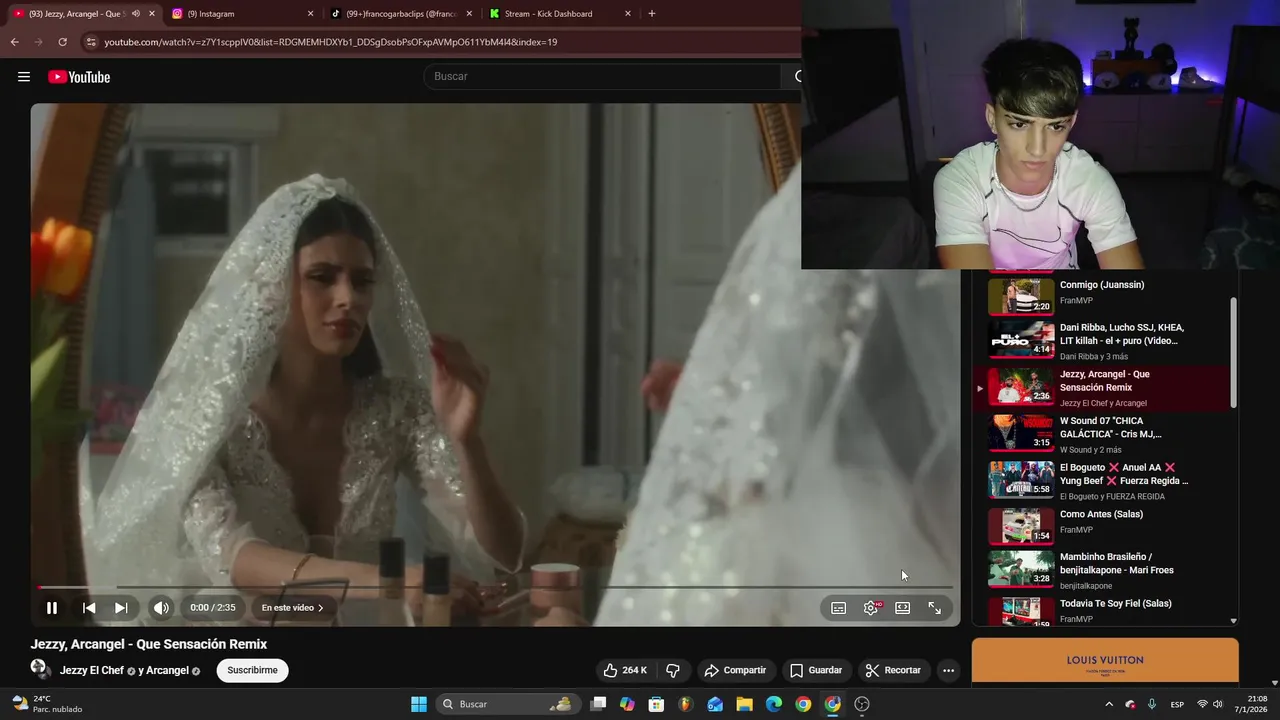
Task: Switch to Stream - Kick Dashboard tab
Action: (x=560, y=14)
